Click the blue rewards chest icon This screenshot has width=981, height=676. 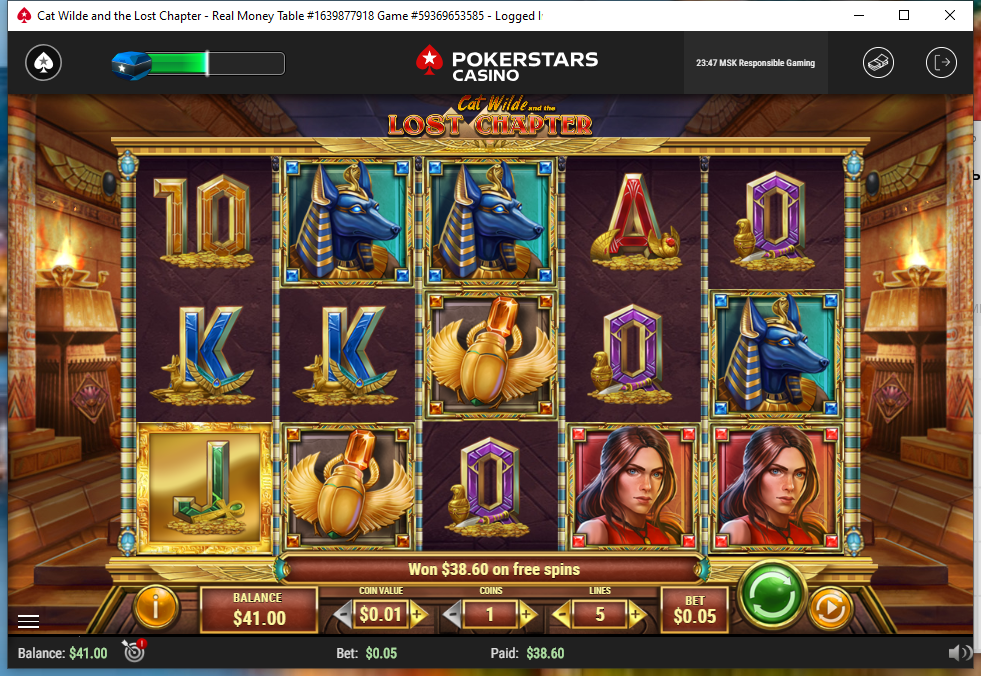tap(131, 64)
